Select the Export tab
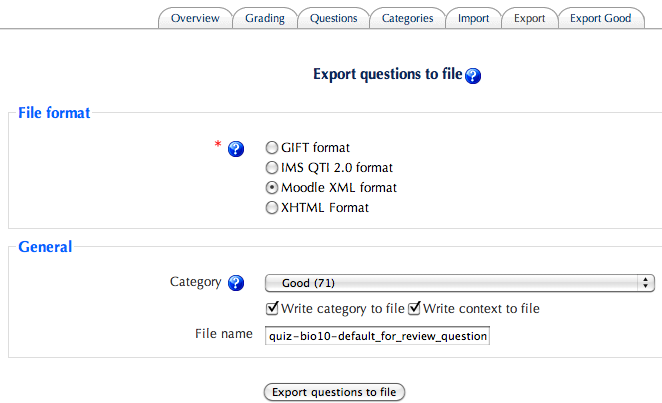Screen dimensions: 662x403 coord(529,18)
